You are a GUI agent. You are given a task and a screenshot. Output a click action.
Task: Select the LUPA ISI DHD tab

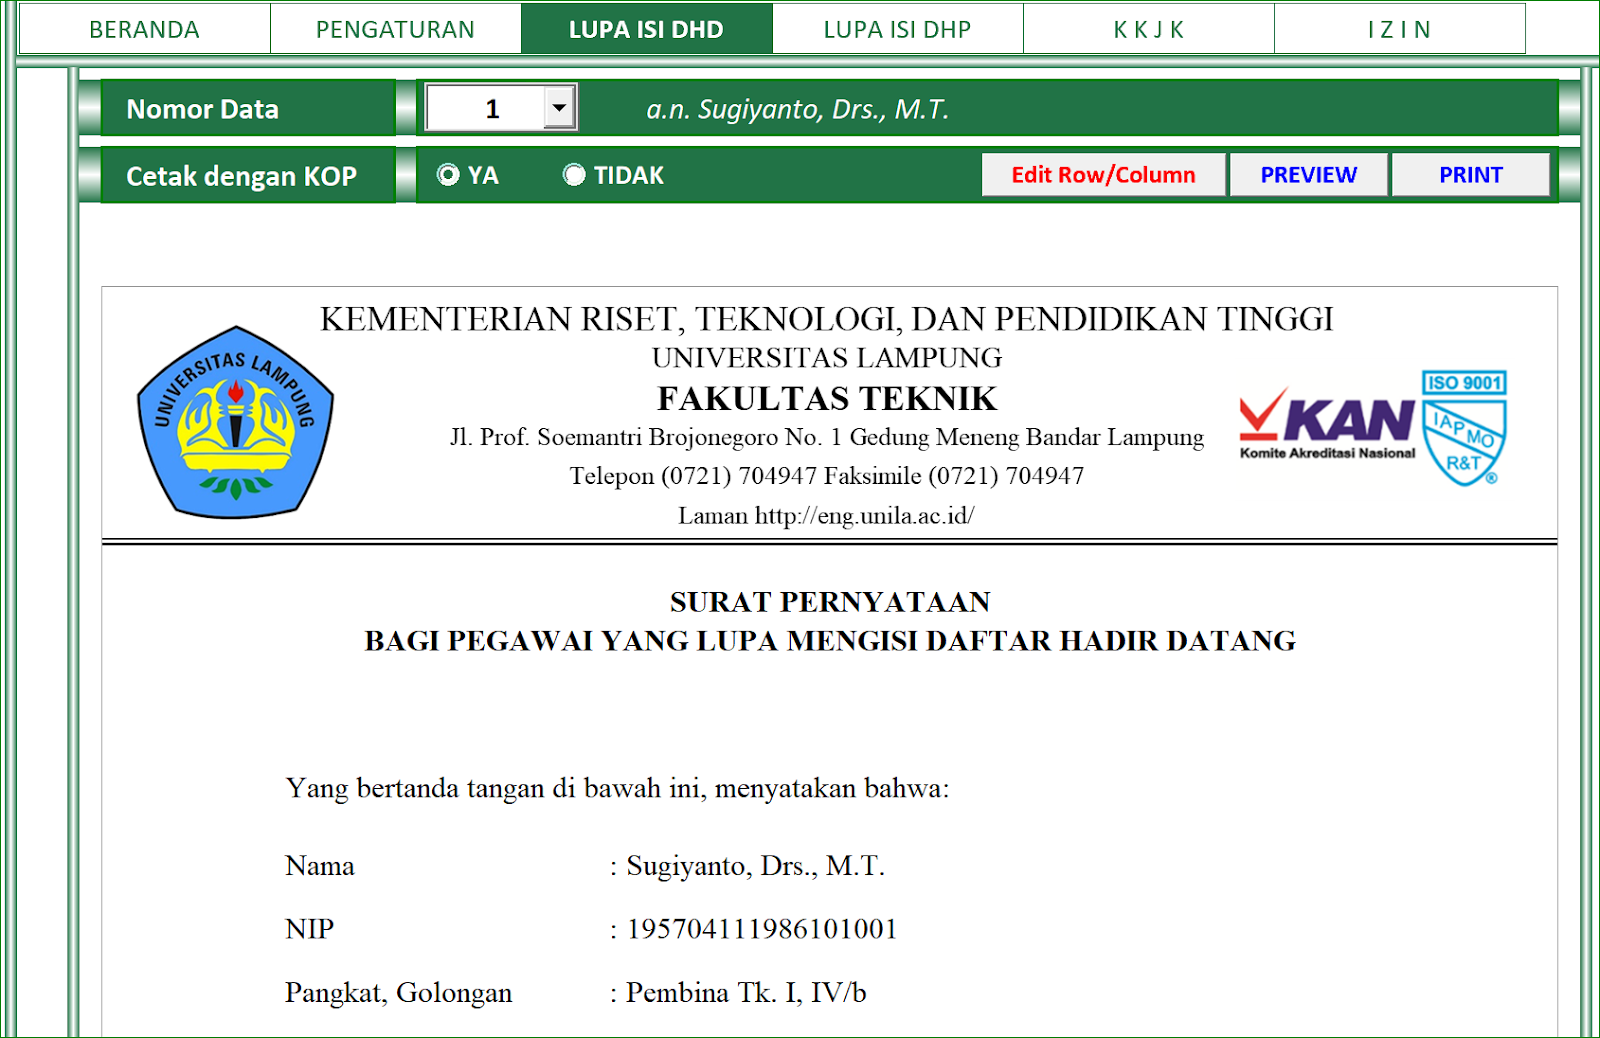(646, 29)
